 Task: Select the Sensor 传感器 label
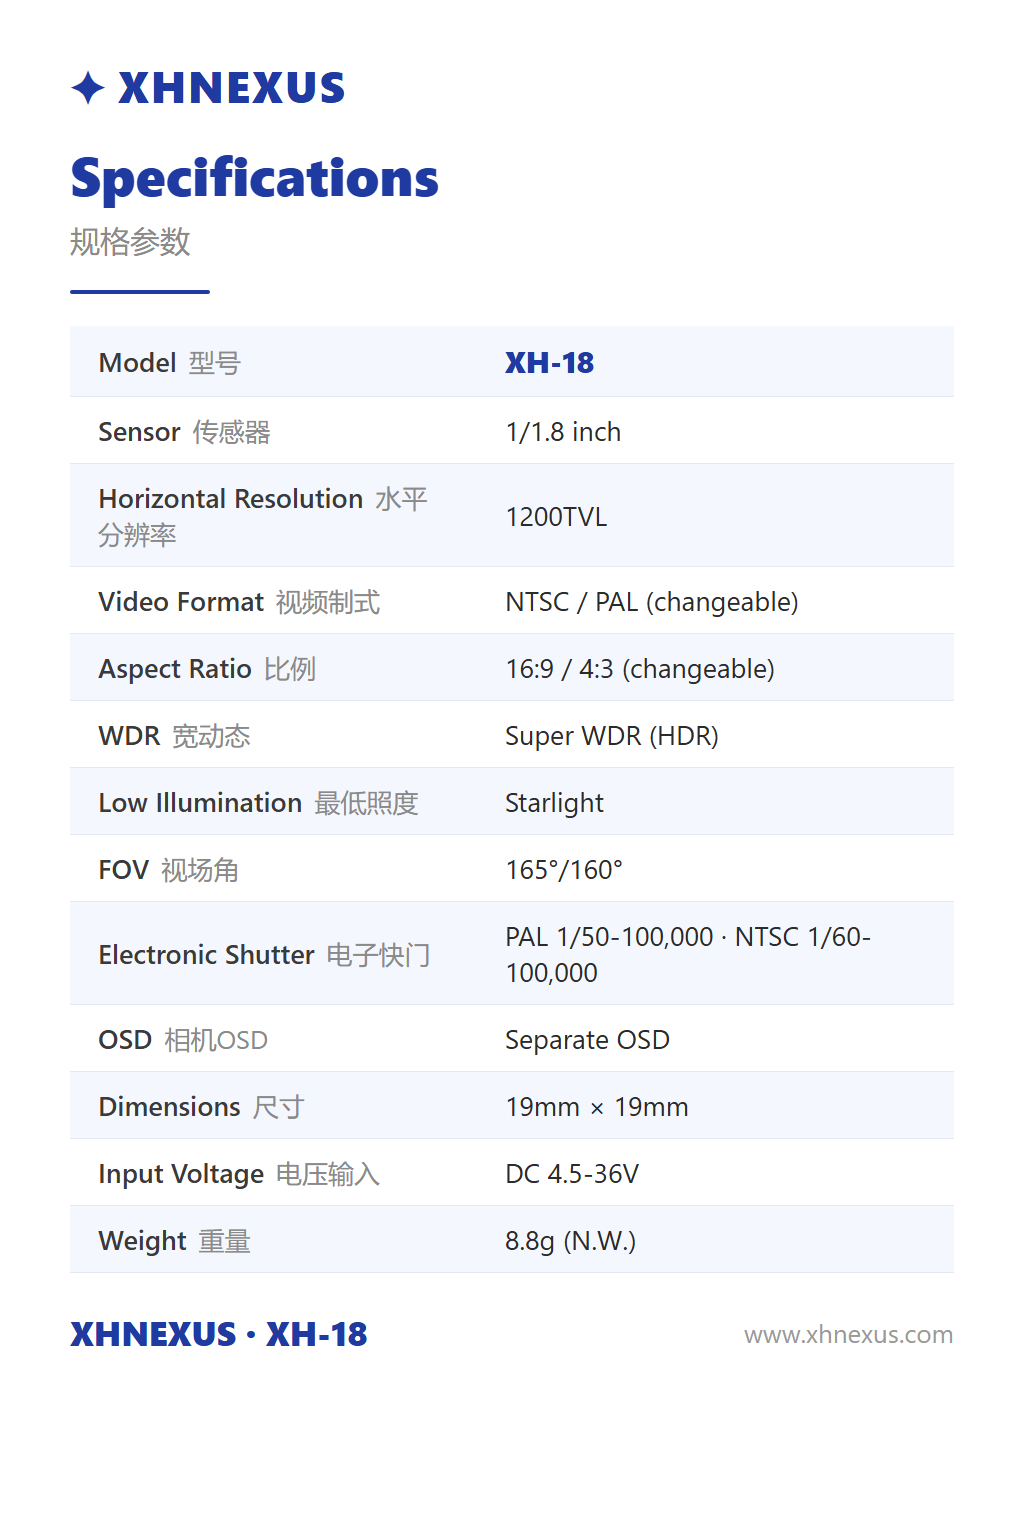click(184, 432)
